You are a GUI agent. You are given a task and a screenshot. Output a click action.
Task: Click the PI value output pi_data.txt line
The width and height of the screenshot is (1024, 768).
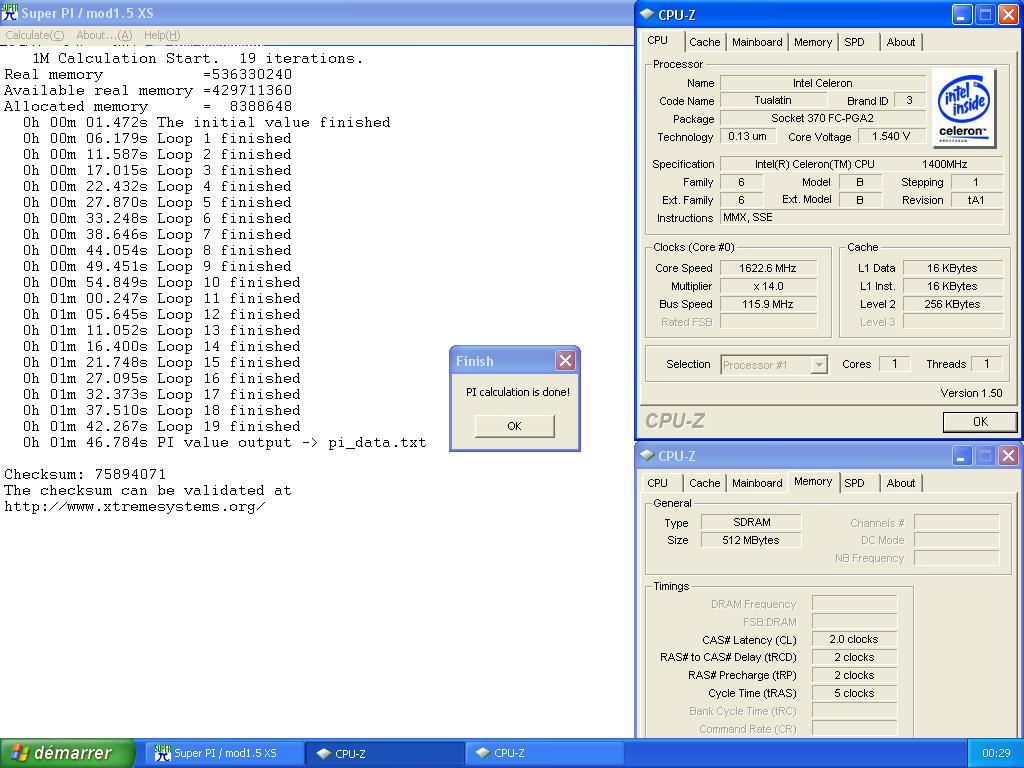tap(225, 442)
